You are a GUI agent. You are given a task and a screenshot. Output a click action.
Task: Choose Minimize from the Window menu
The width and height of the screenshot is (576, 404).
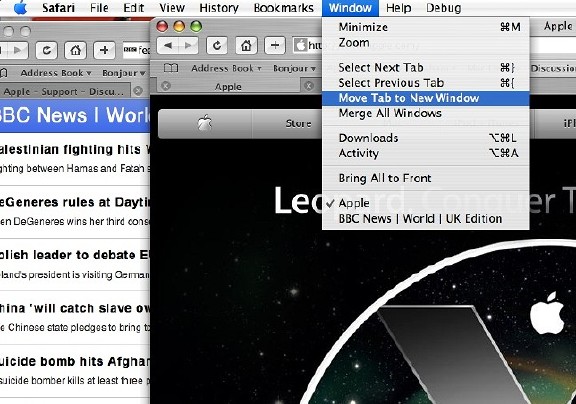[425, 27]
